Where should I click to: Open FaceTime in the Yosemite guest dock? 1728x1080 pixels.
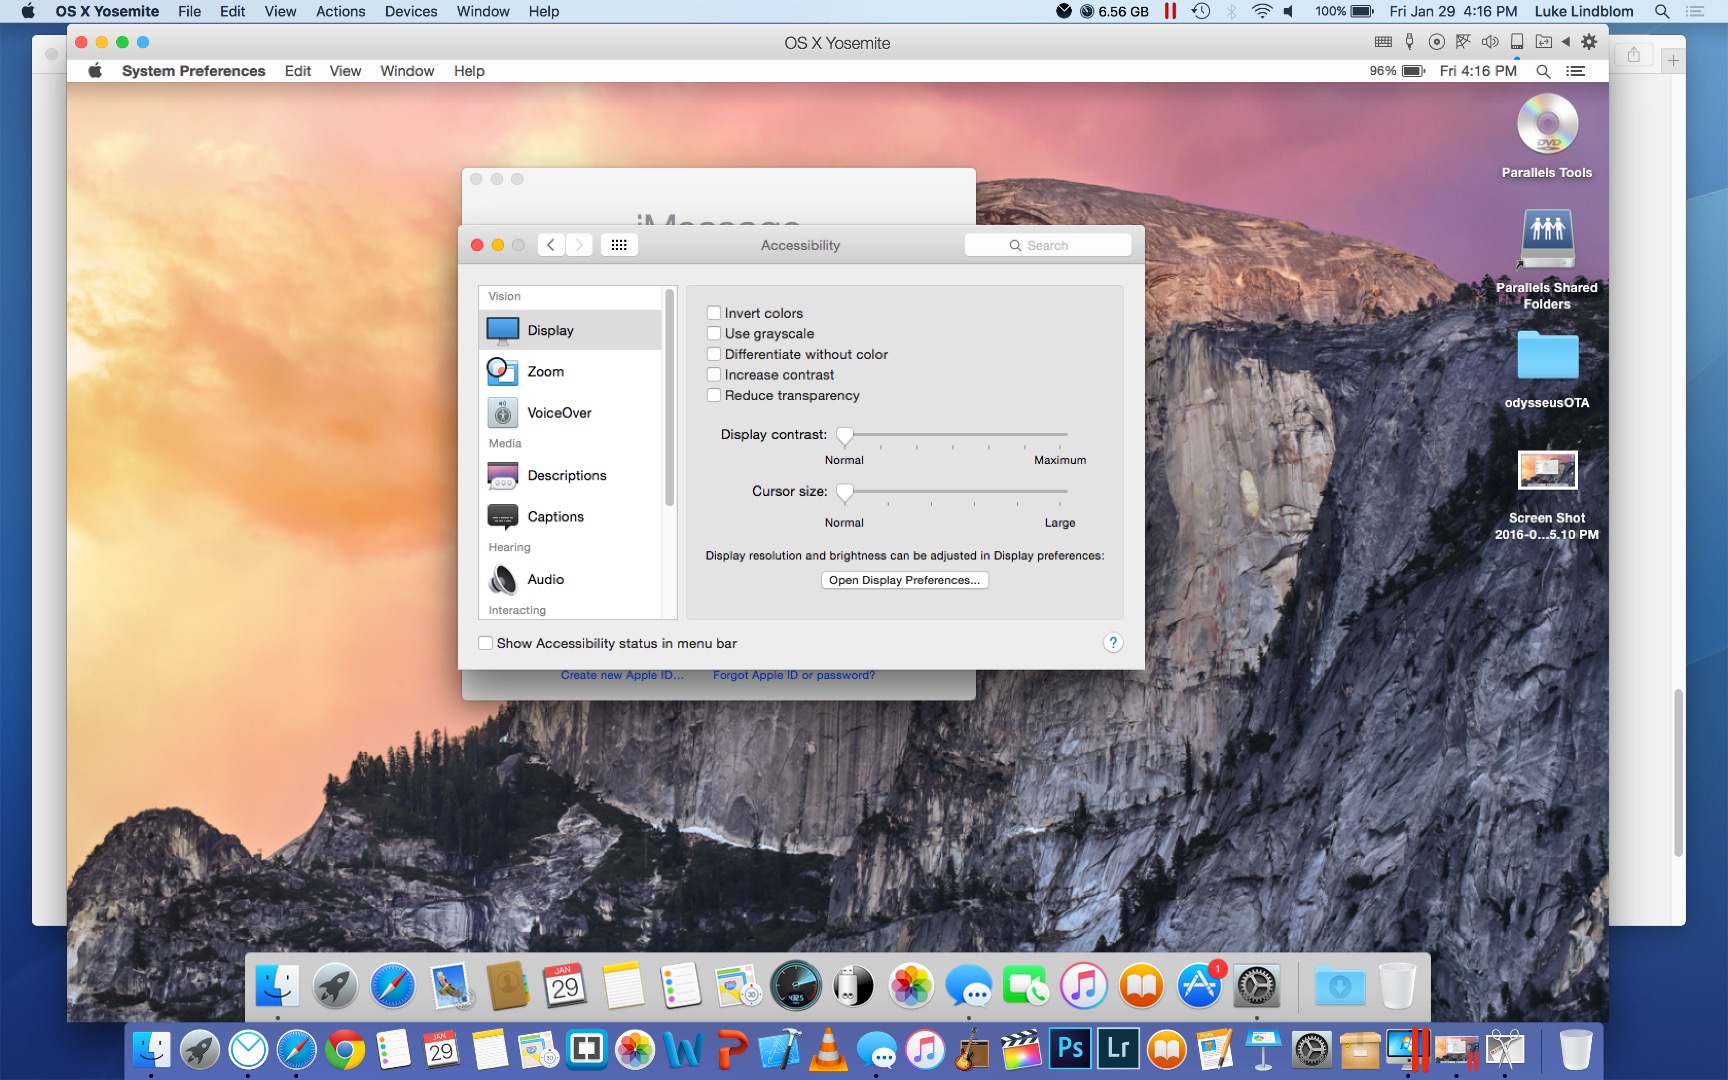(x=1026, y=987)
